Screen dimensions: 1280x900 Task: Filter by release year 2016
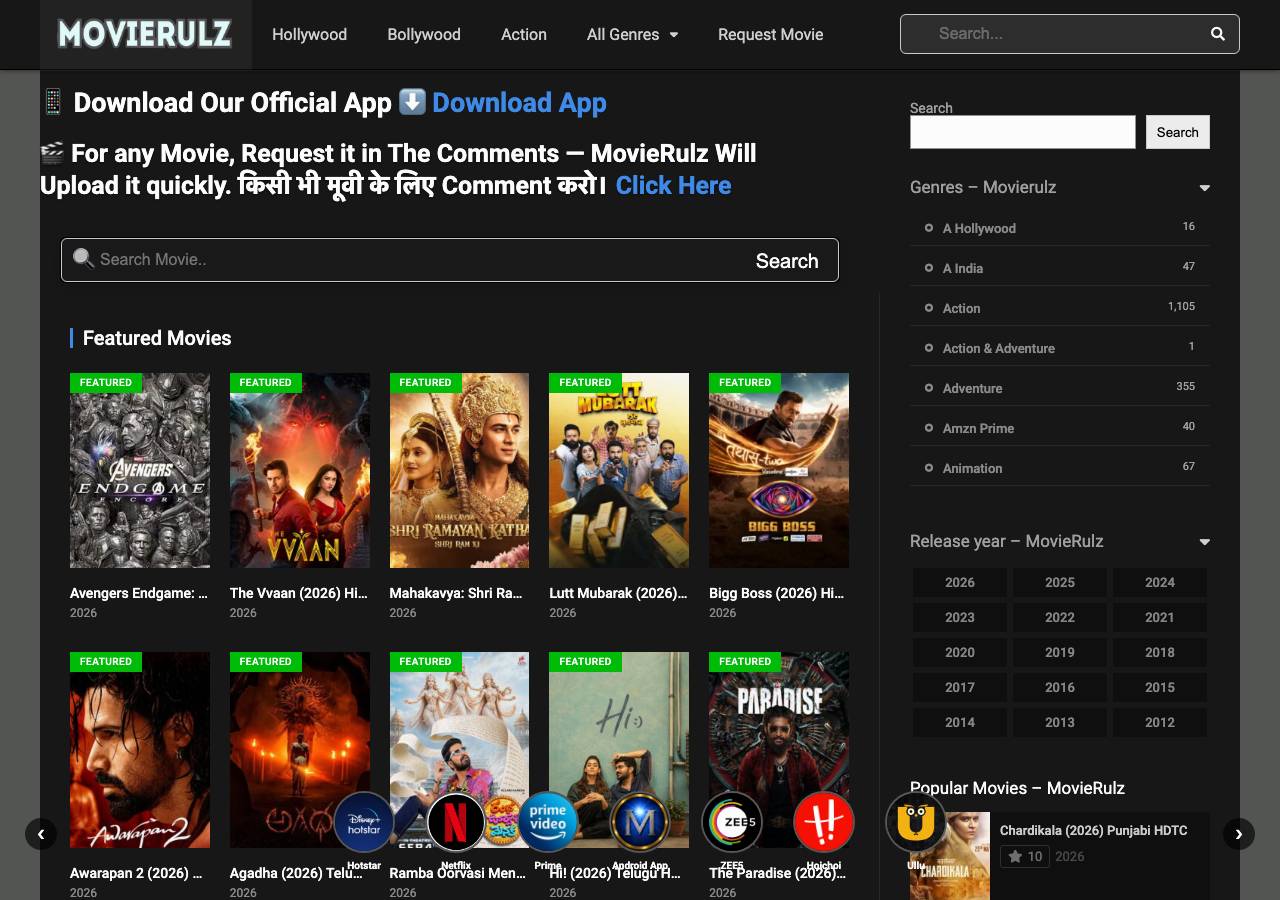pyautogui.click(x=1060, y=687)
